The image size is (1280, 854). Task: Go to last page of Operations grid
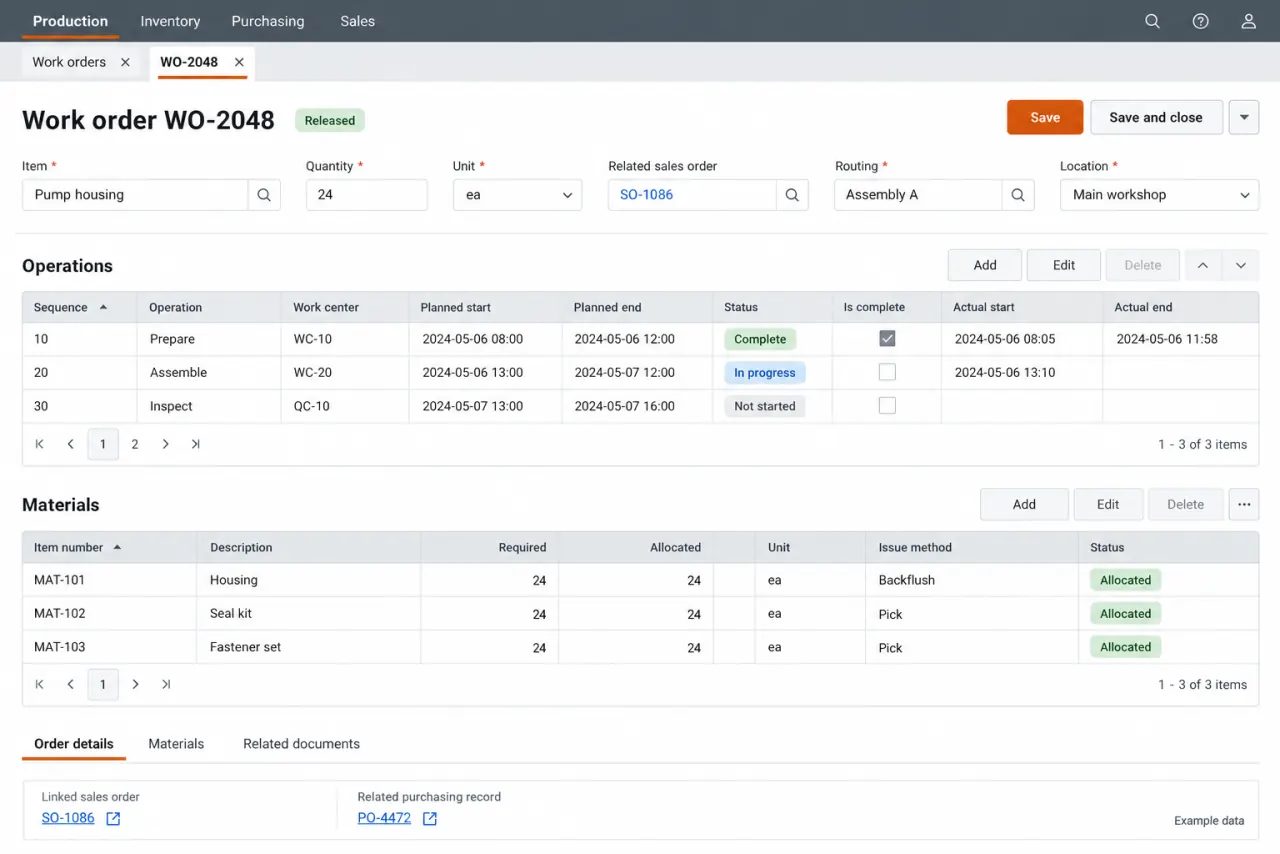click(x=196, y=444)
